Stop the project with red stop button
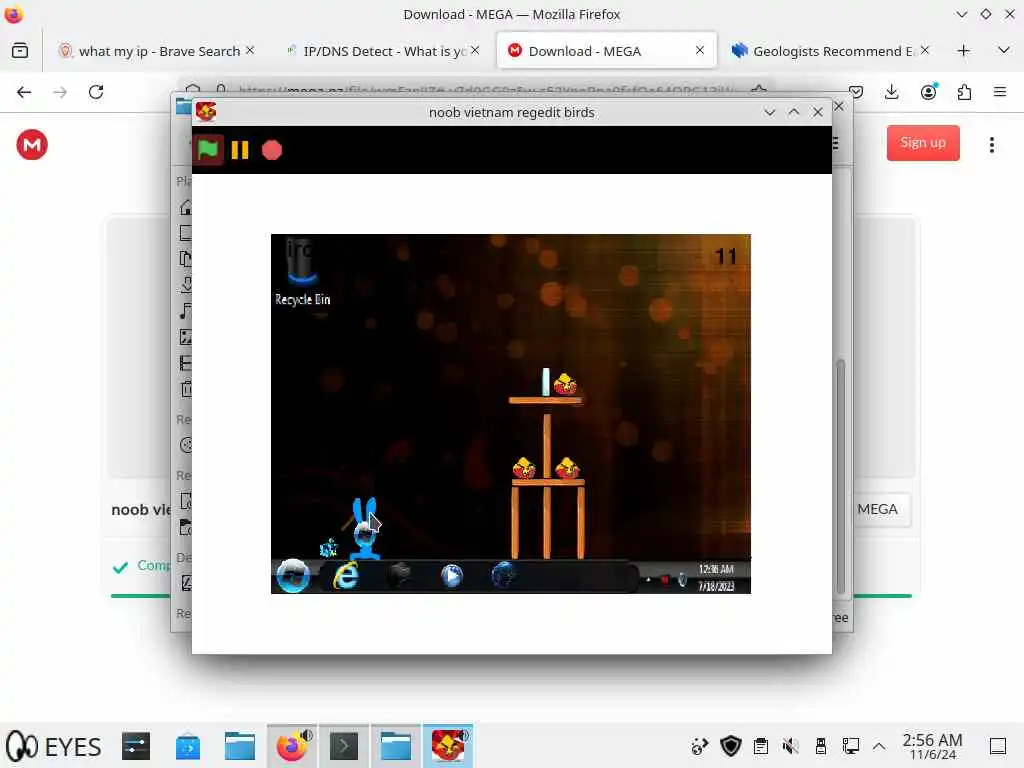Image resolution: width=1024 pixels, height=768 pixels. click(x=272, y=150)
